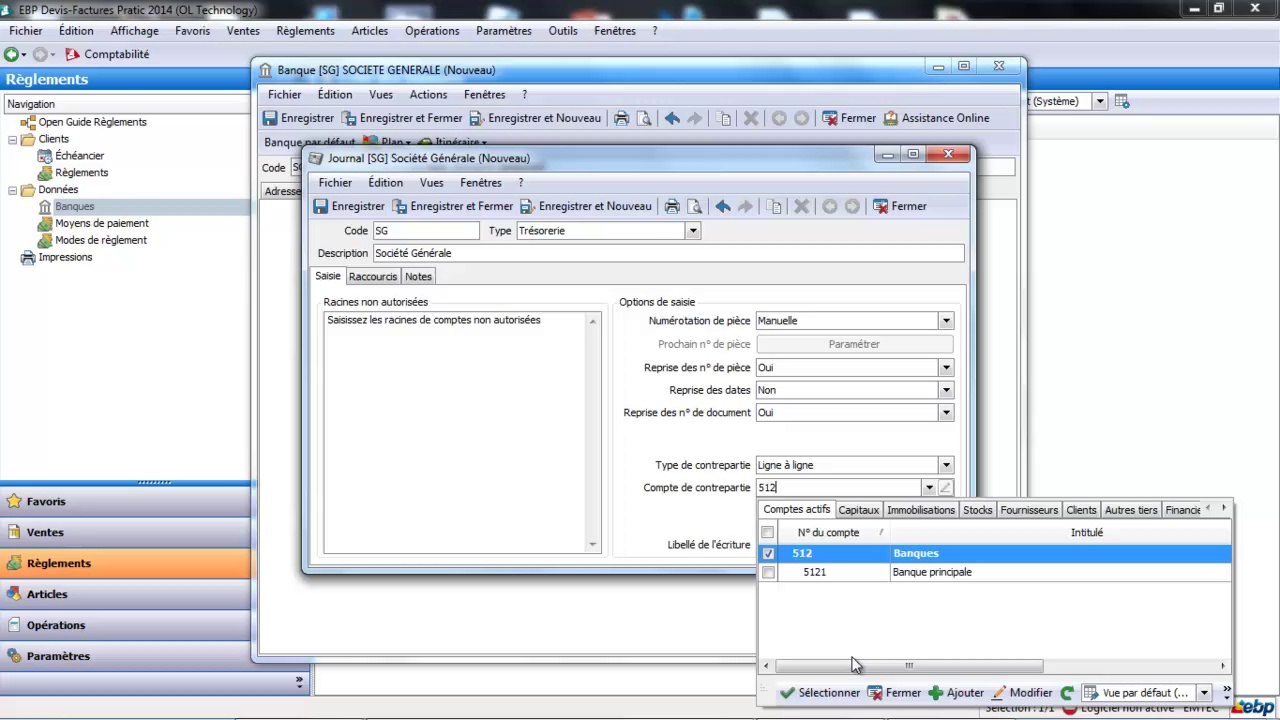
Task: Click Enregistrer et Nouveau in Banque window
Action: (x=534, y=118)
